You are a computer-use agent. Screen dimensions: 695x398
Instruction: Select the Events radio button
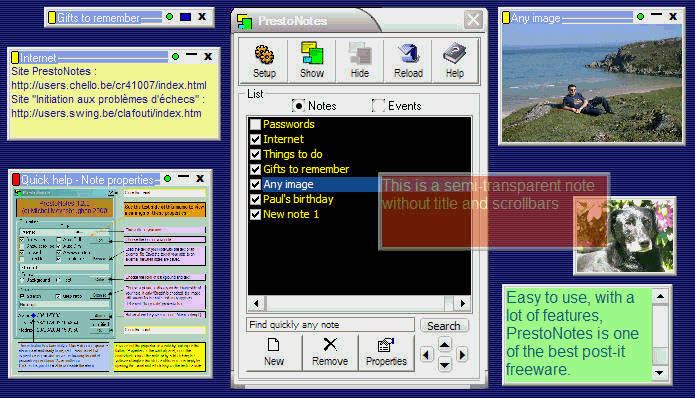point(378,105)
